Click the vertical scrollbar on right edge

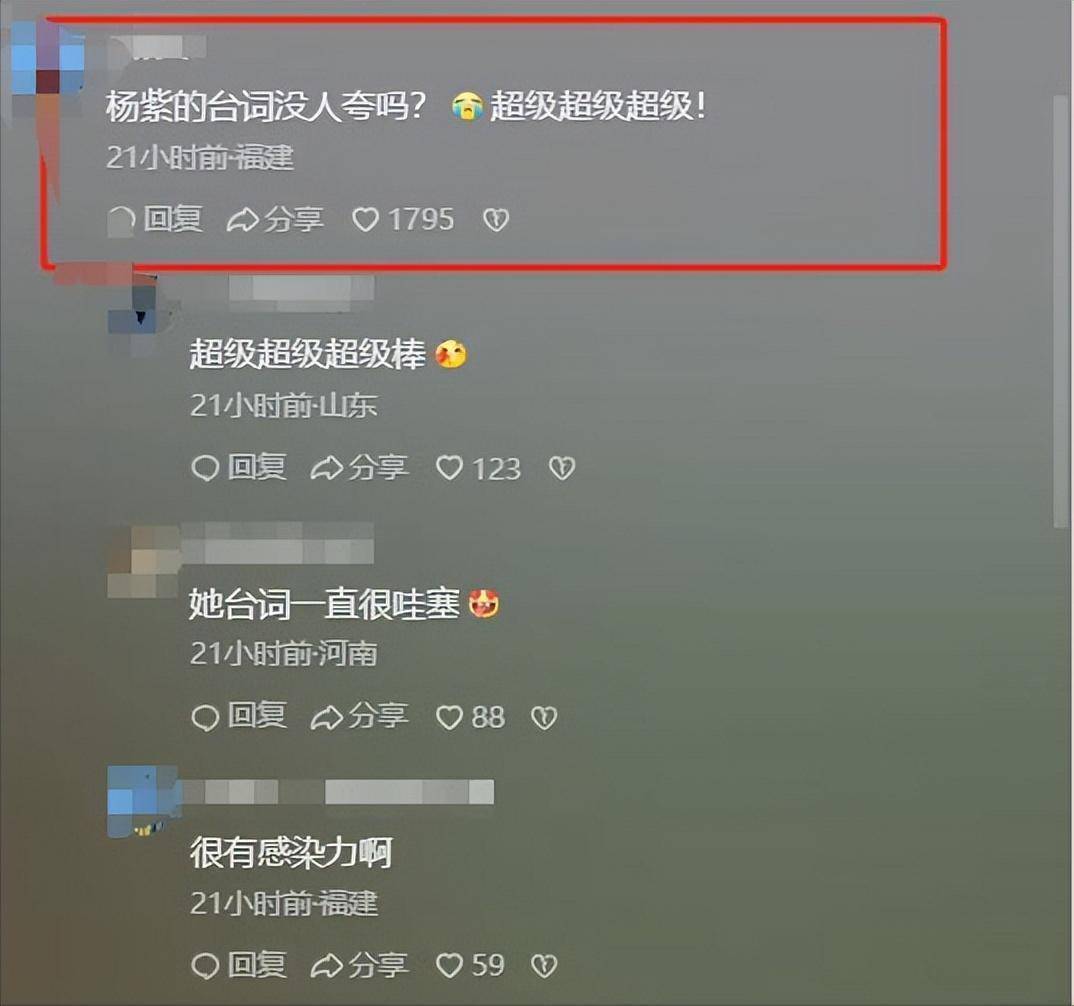[1060, 312]
